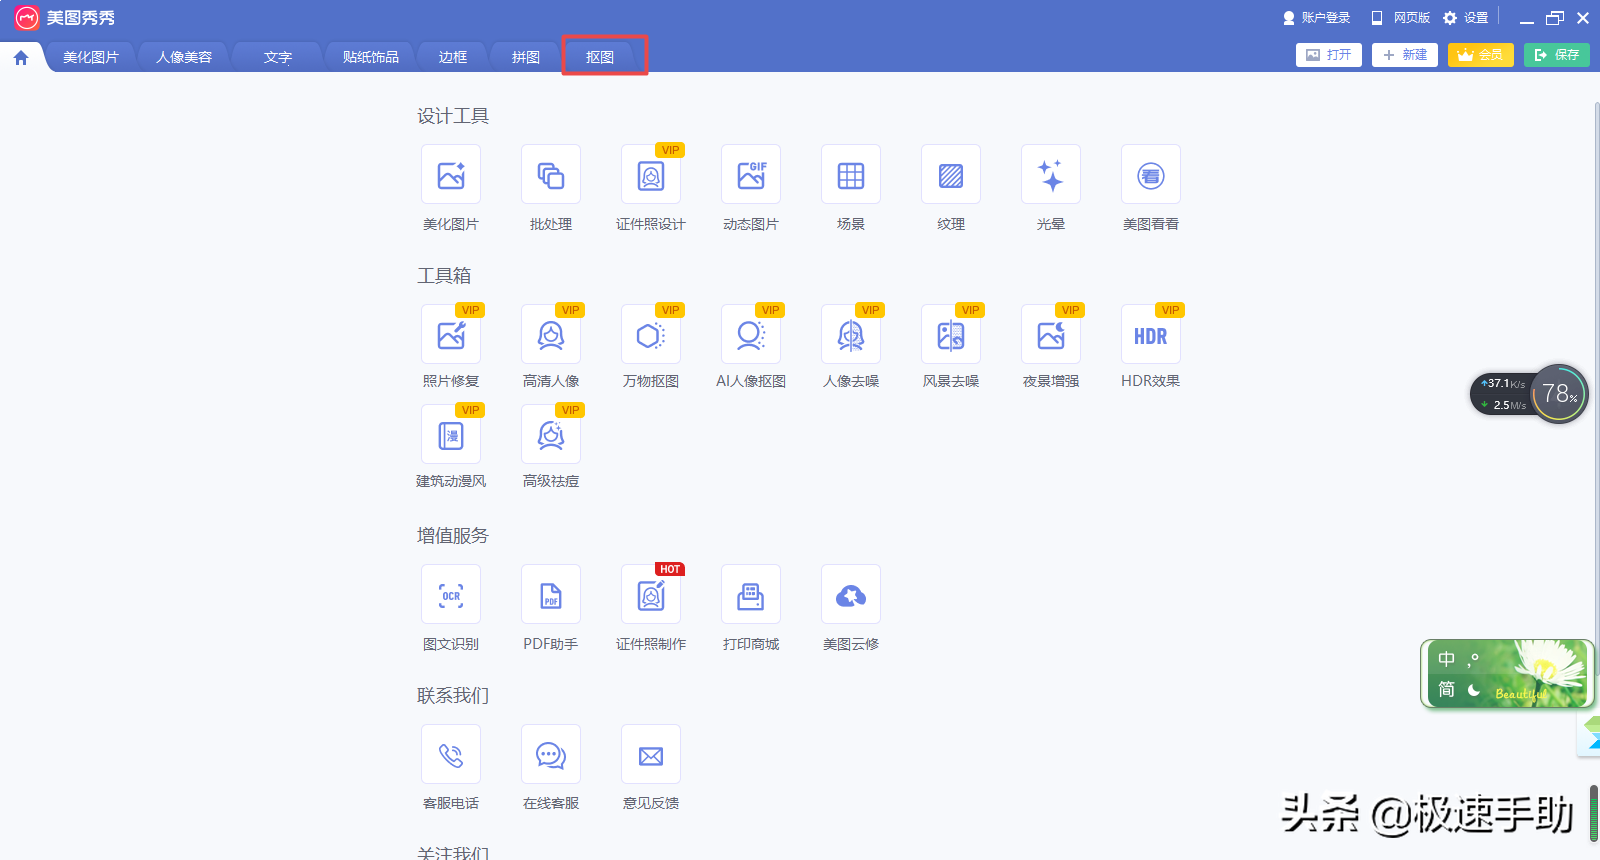
Task: Open the 照片修复 photo repair tool
Action: [450, 336]
